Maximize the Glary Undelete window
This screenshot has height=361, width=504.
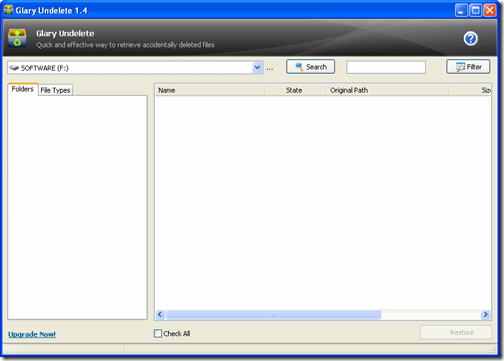pos(475,10)
